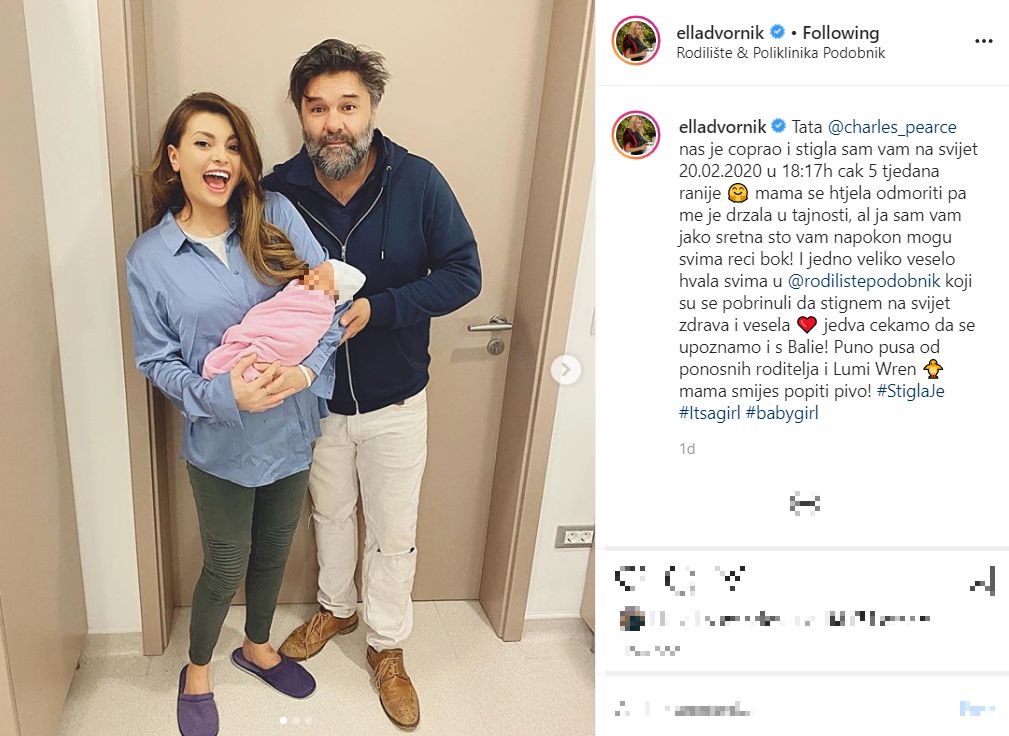Share the post using the paper plane icon
This screenshot has height=736, width=1009.
click(x=732, y=578)
